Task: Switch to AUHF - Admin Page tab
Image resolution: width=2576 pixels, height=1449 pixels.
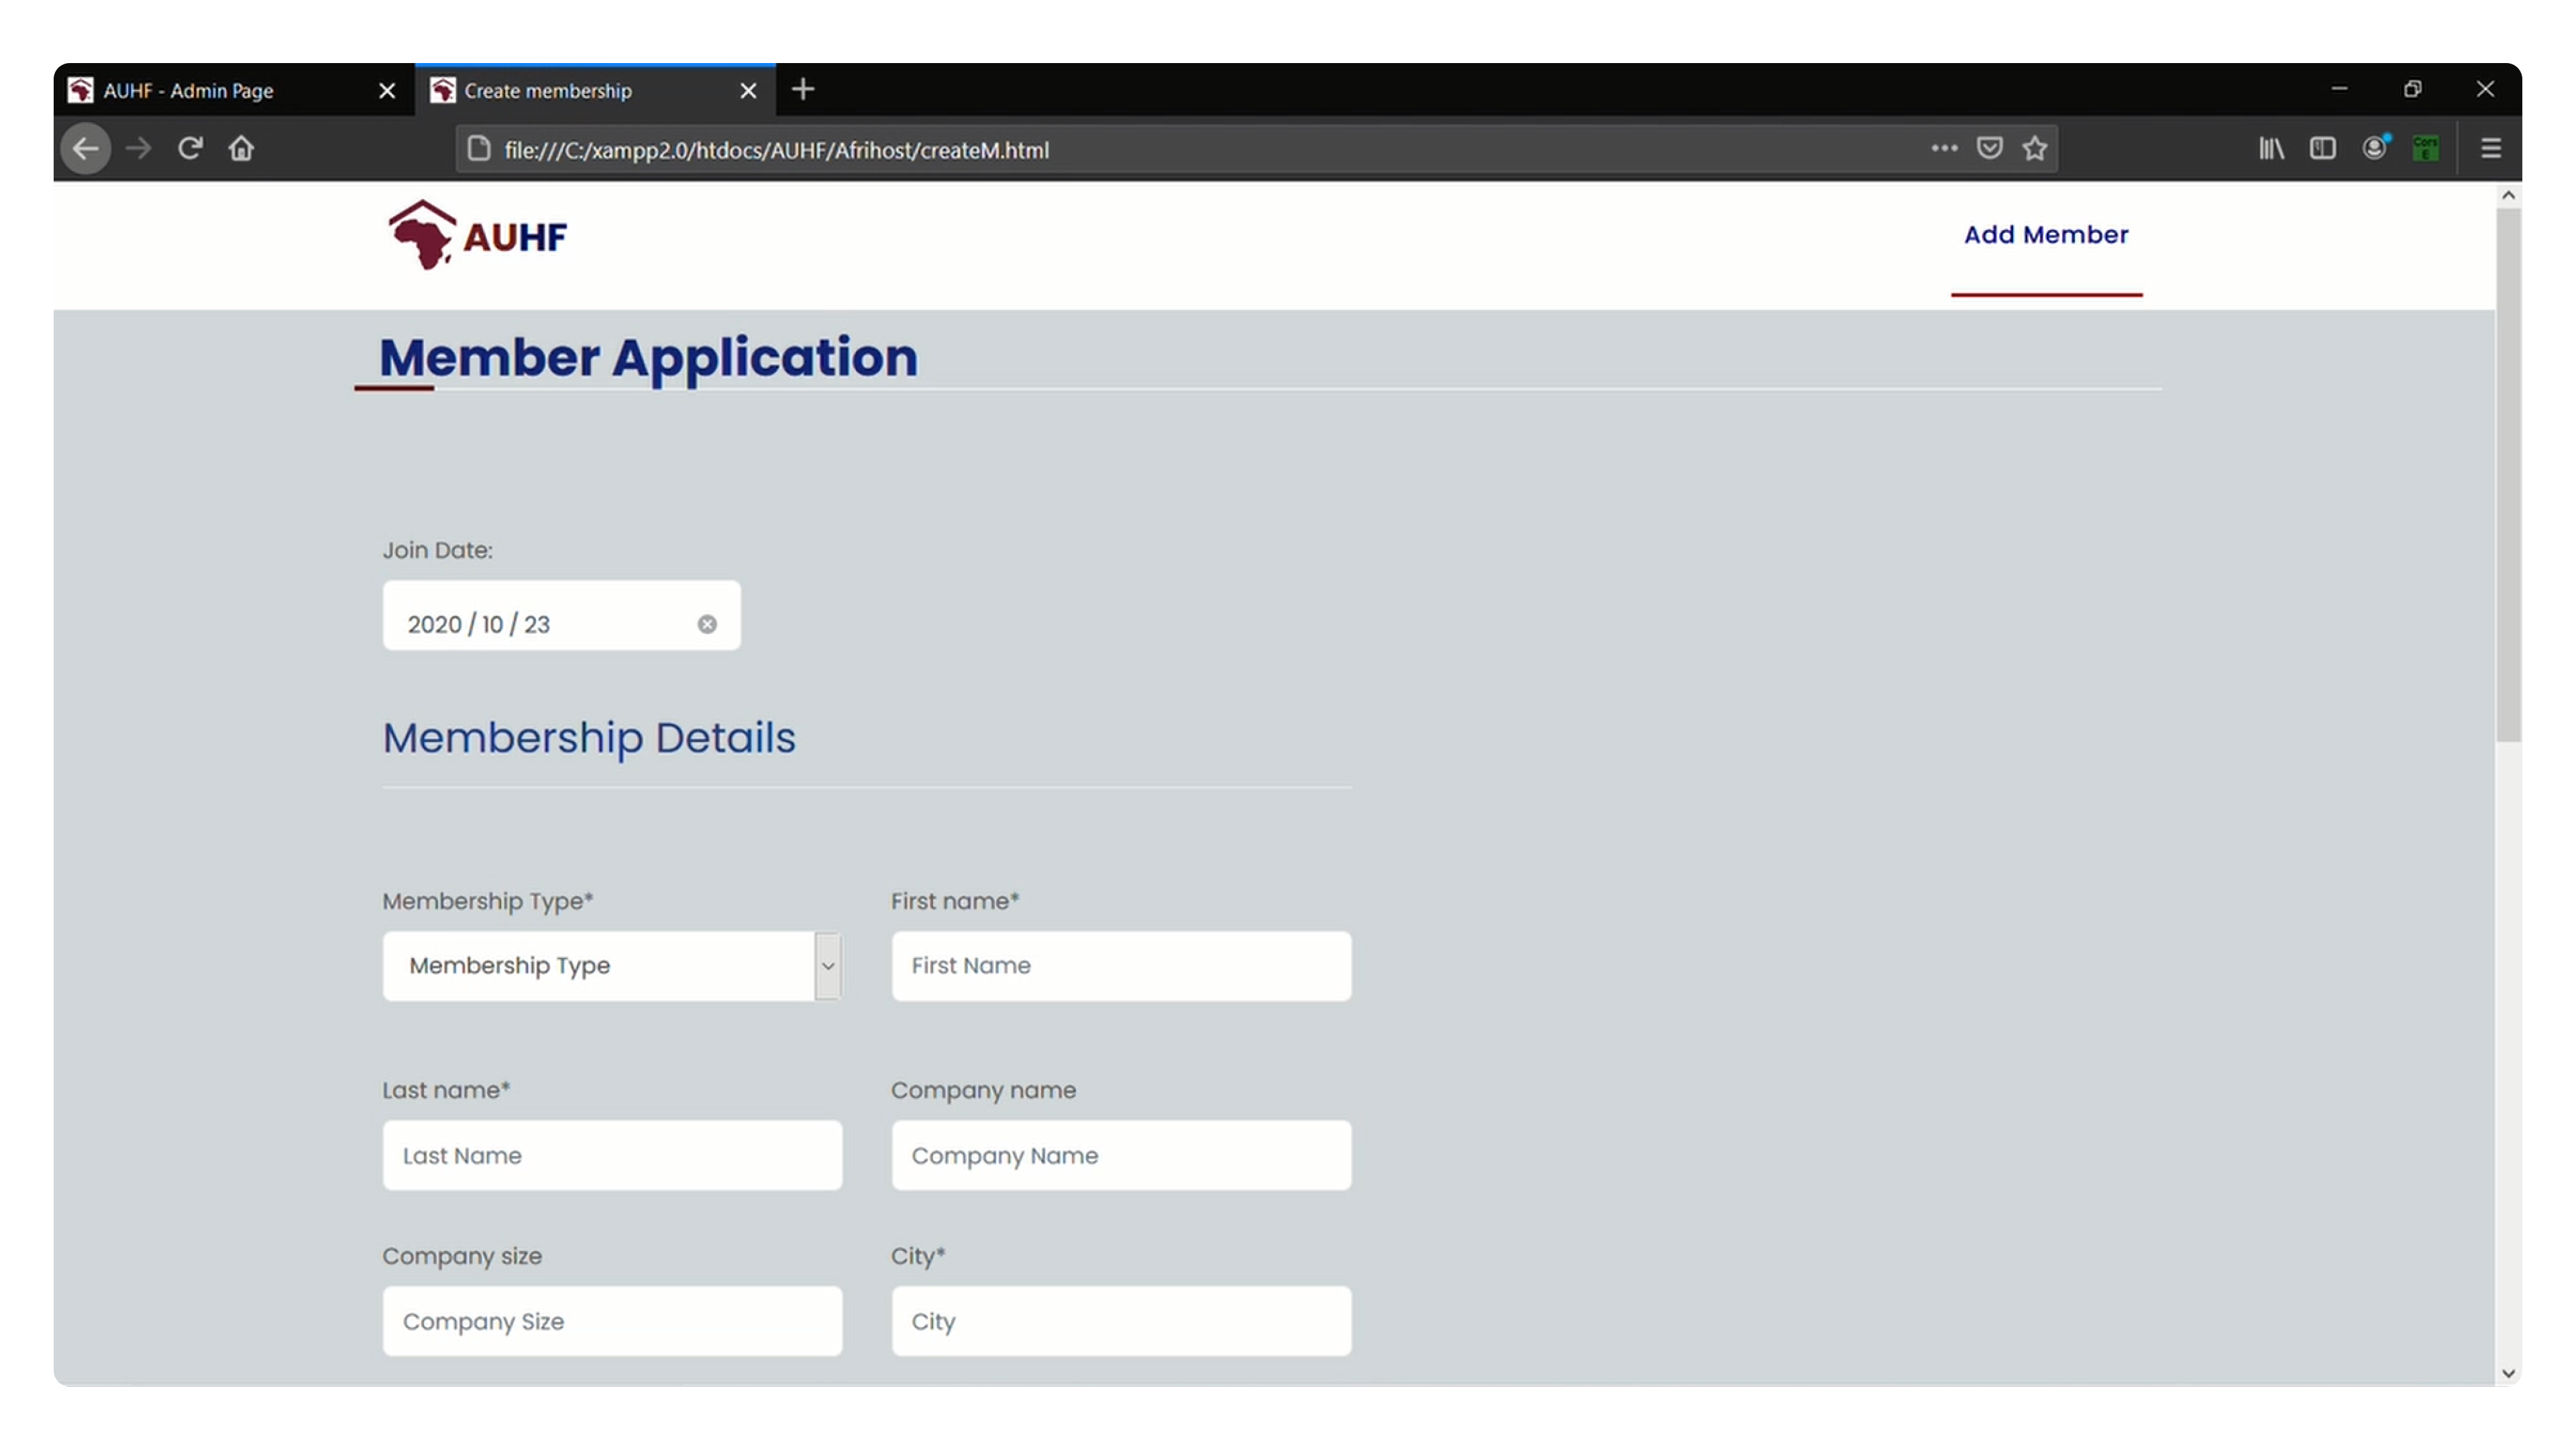Action: pyautogui.click(x=233, y=91)
